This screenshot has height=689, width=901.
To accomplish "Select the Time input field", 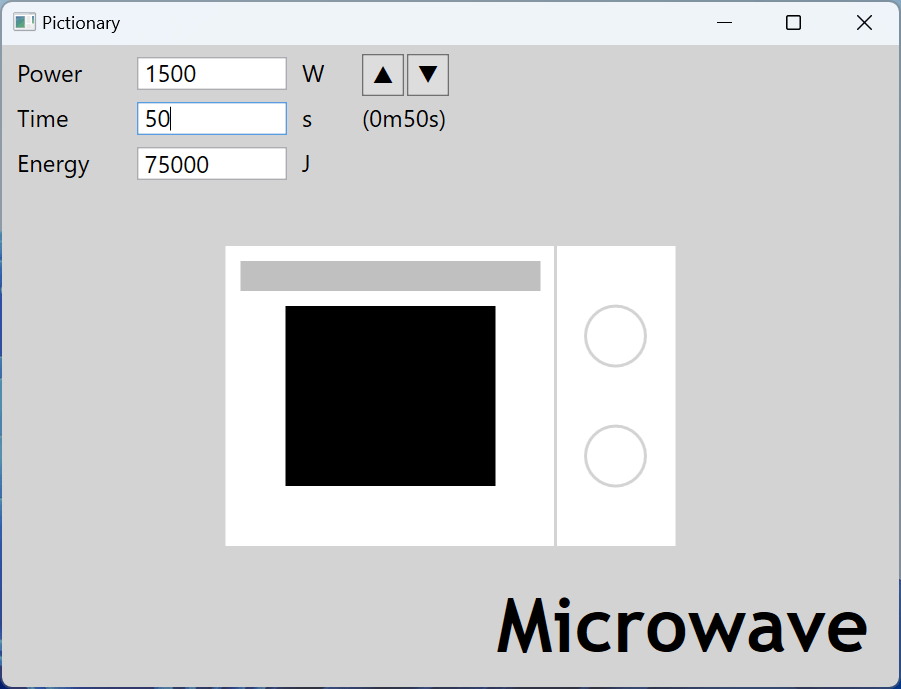I will click(x=210, y=118).
